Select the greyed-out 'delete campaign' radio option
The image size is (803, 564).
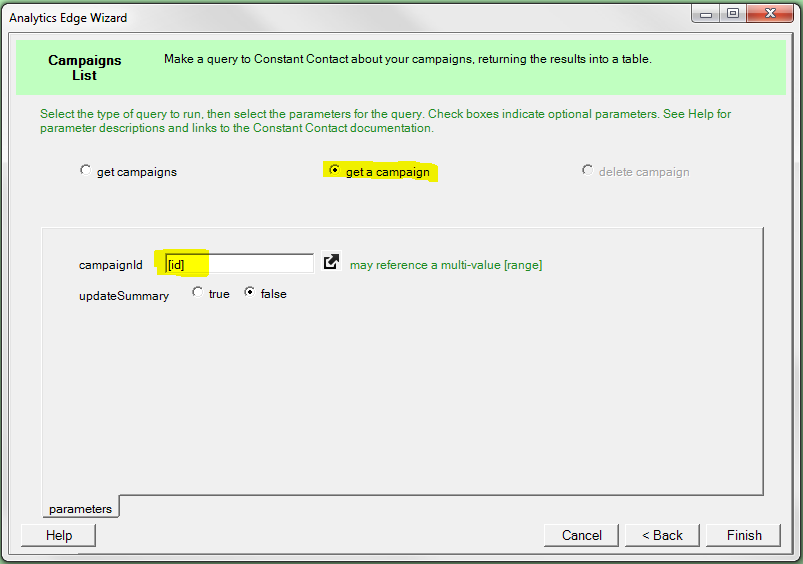tap(587, 171)
